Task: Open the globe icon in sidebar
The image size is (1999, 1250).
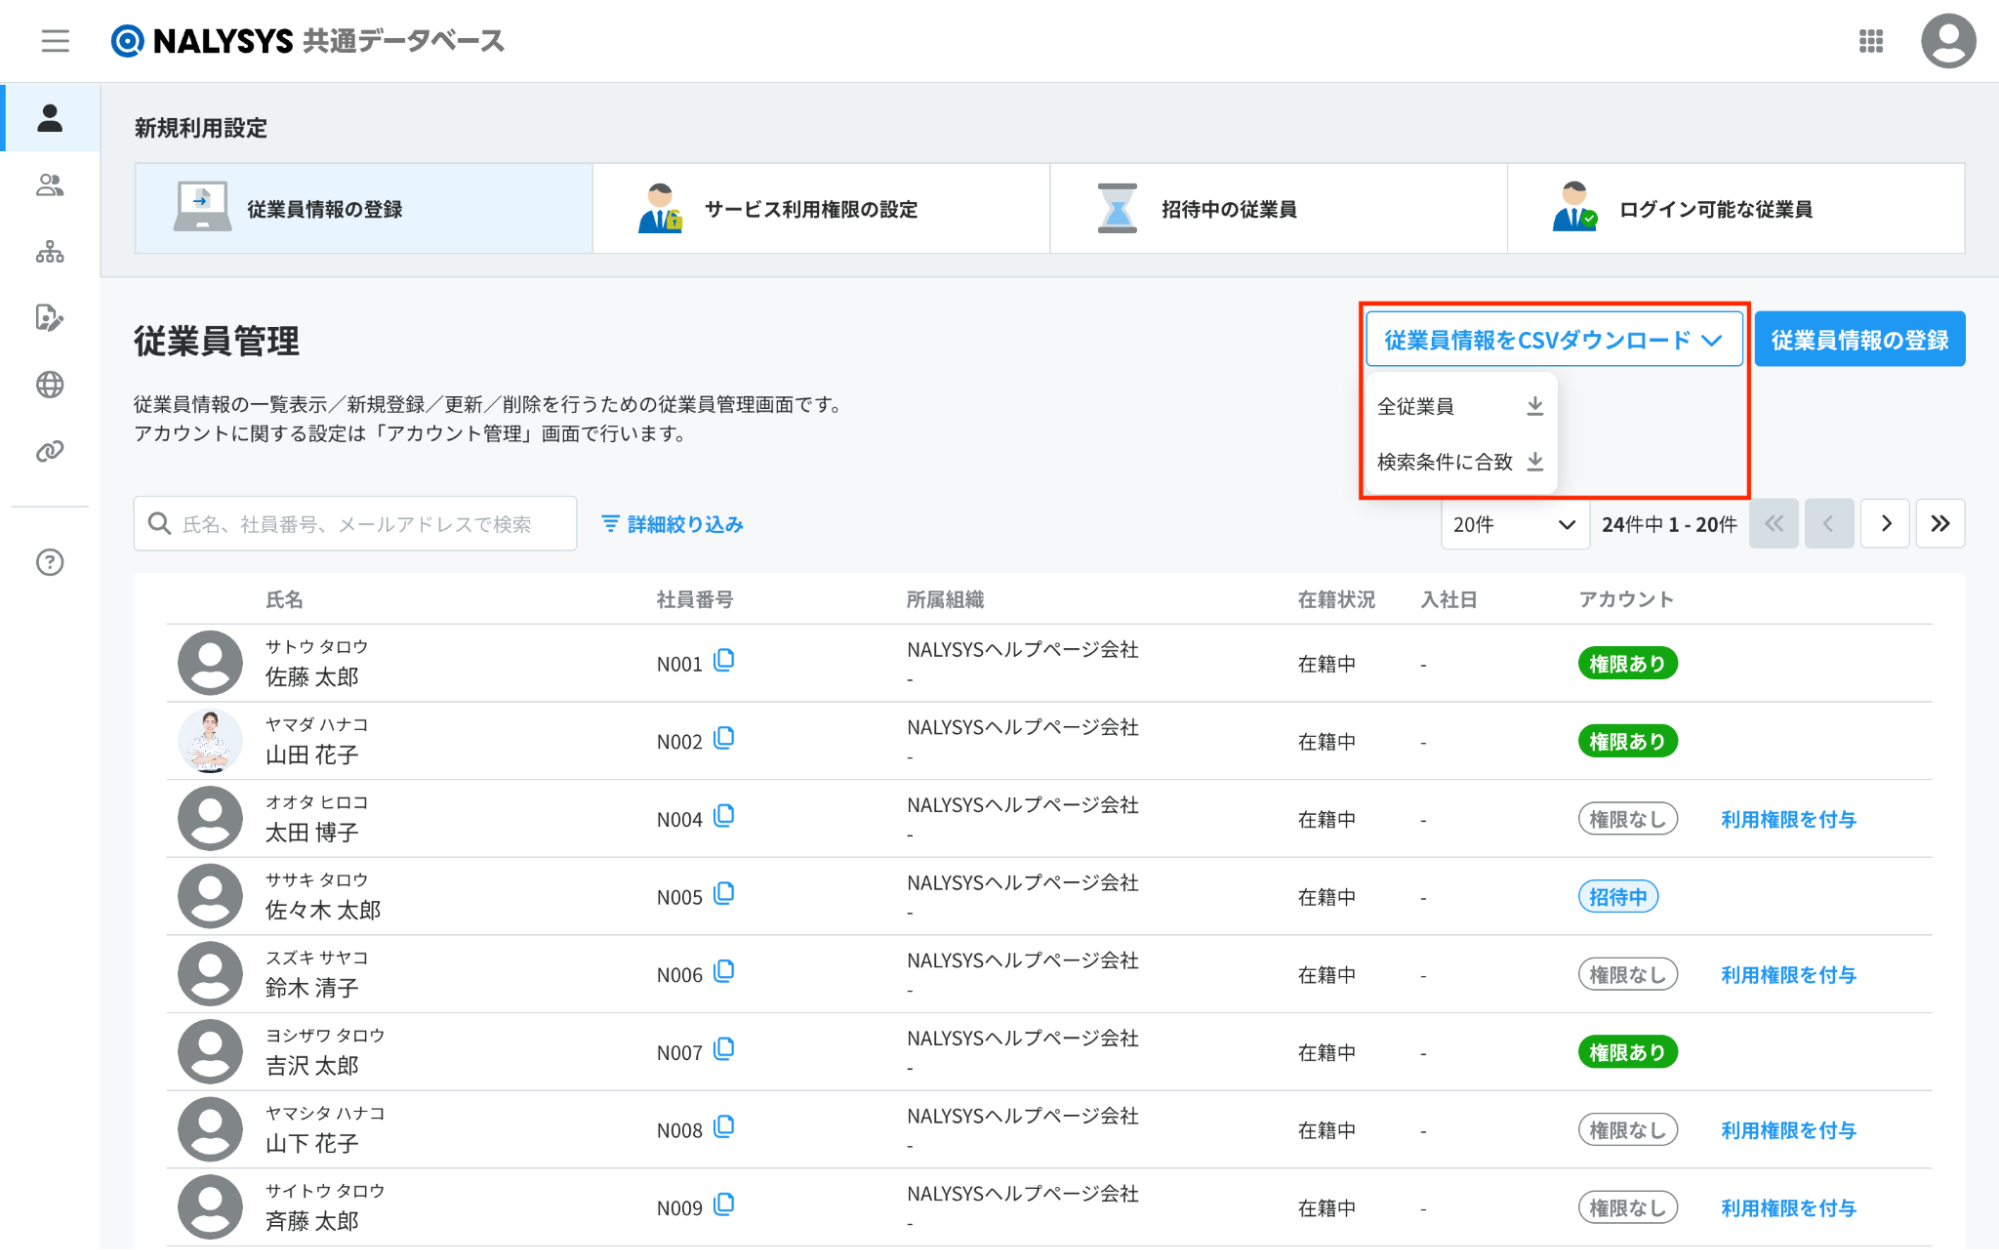Action: tap(49, 385)
